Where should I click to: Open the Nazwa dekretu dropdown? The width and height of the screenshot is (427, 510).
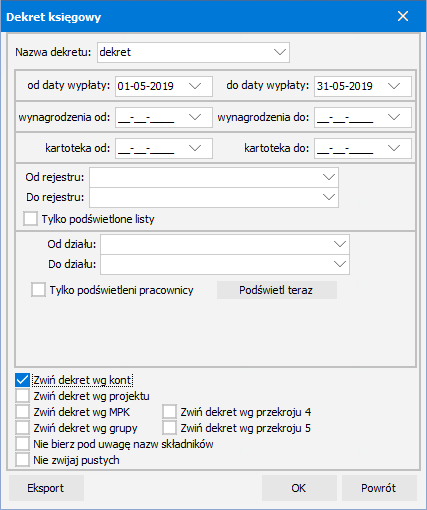[x=280, y=52]
